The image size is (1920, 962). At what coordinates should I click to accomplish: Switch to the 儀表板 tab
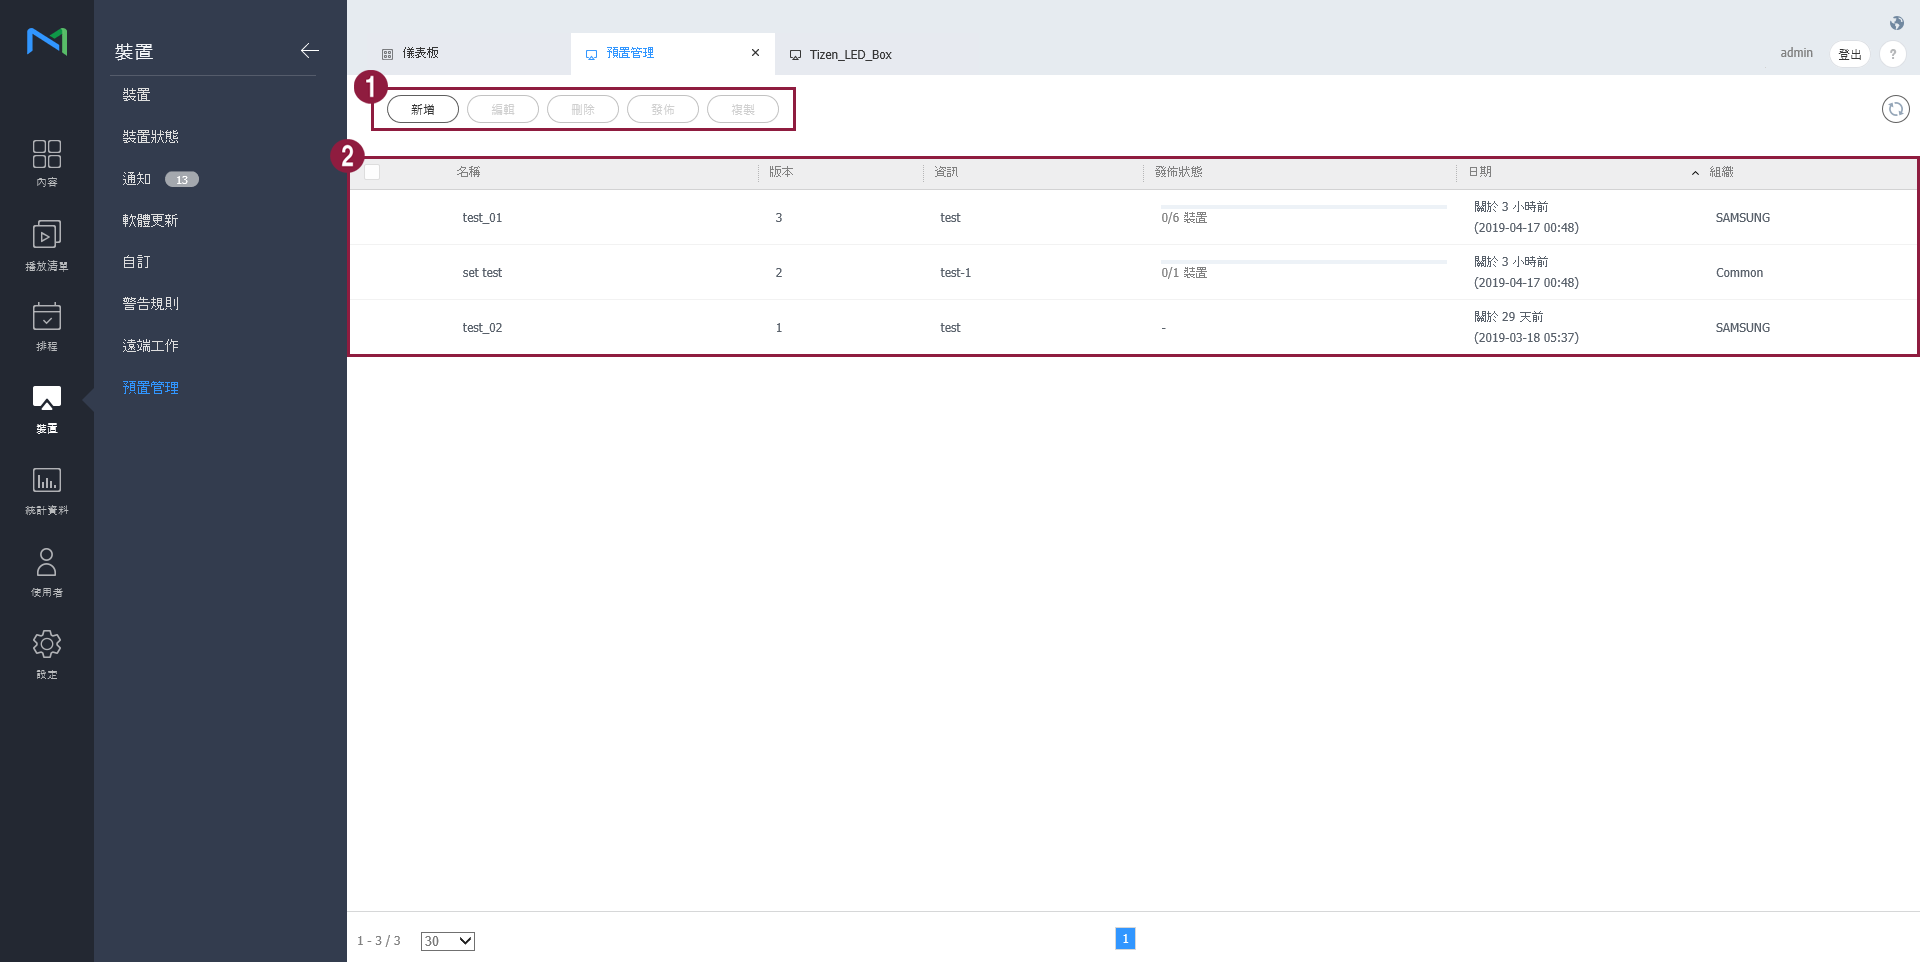click(x=420, y=53)
